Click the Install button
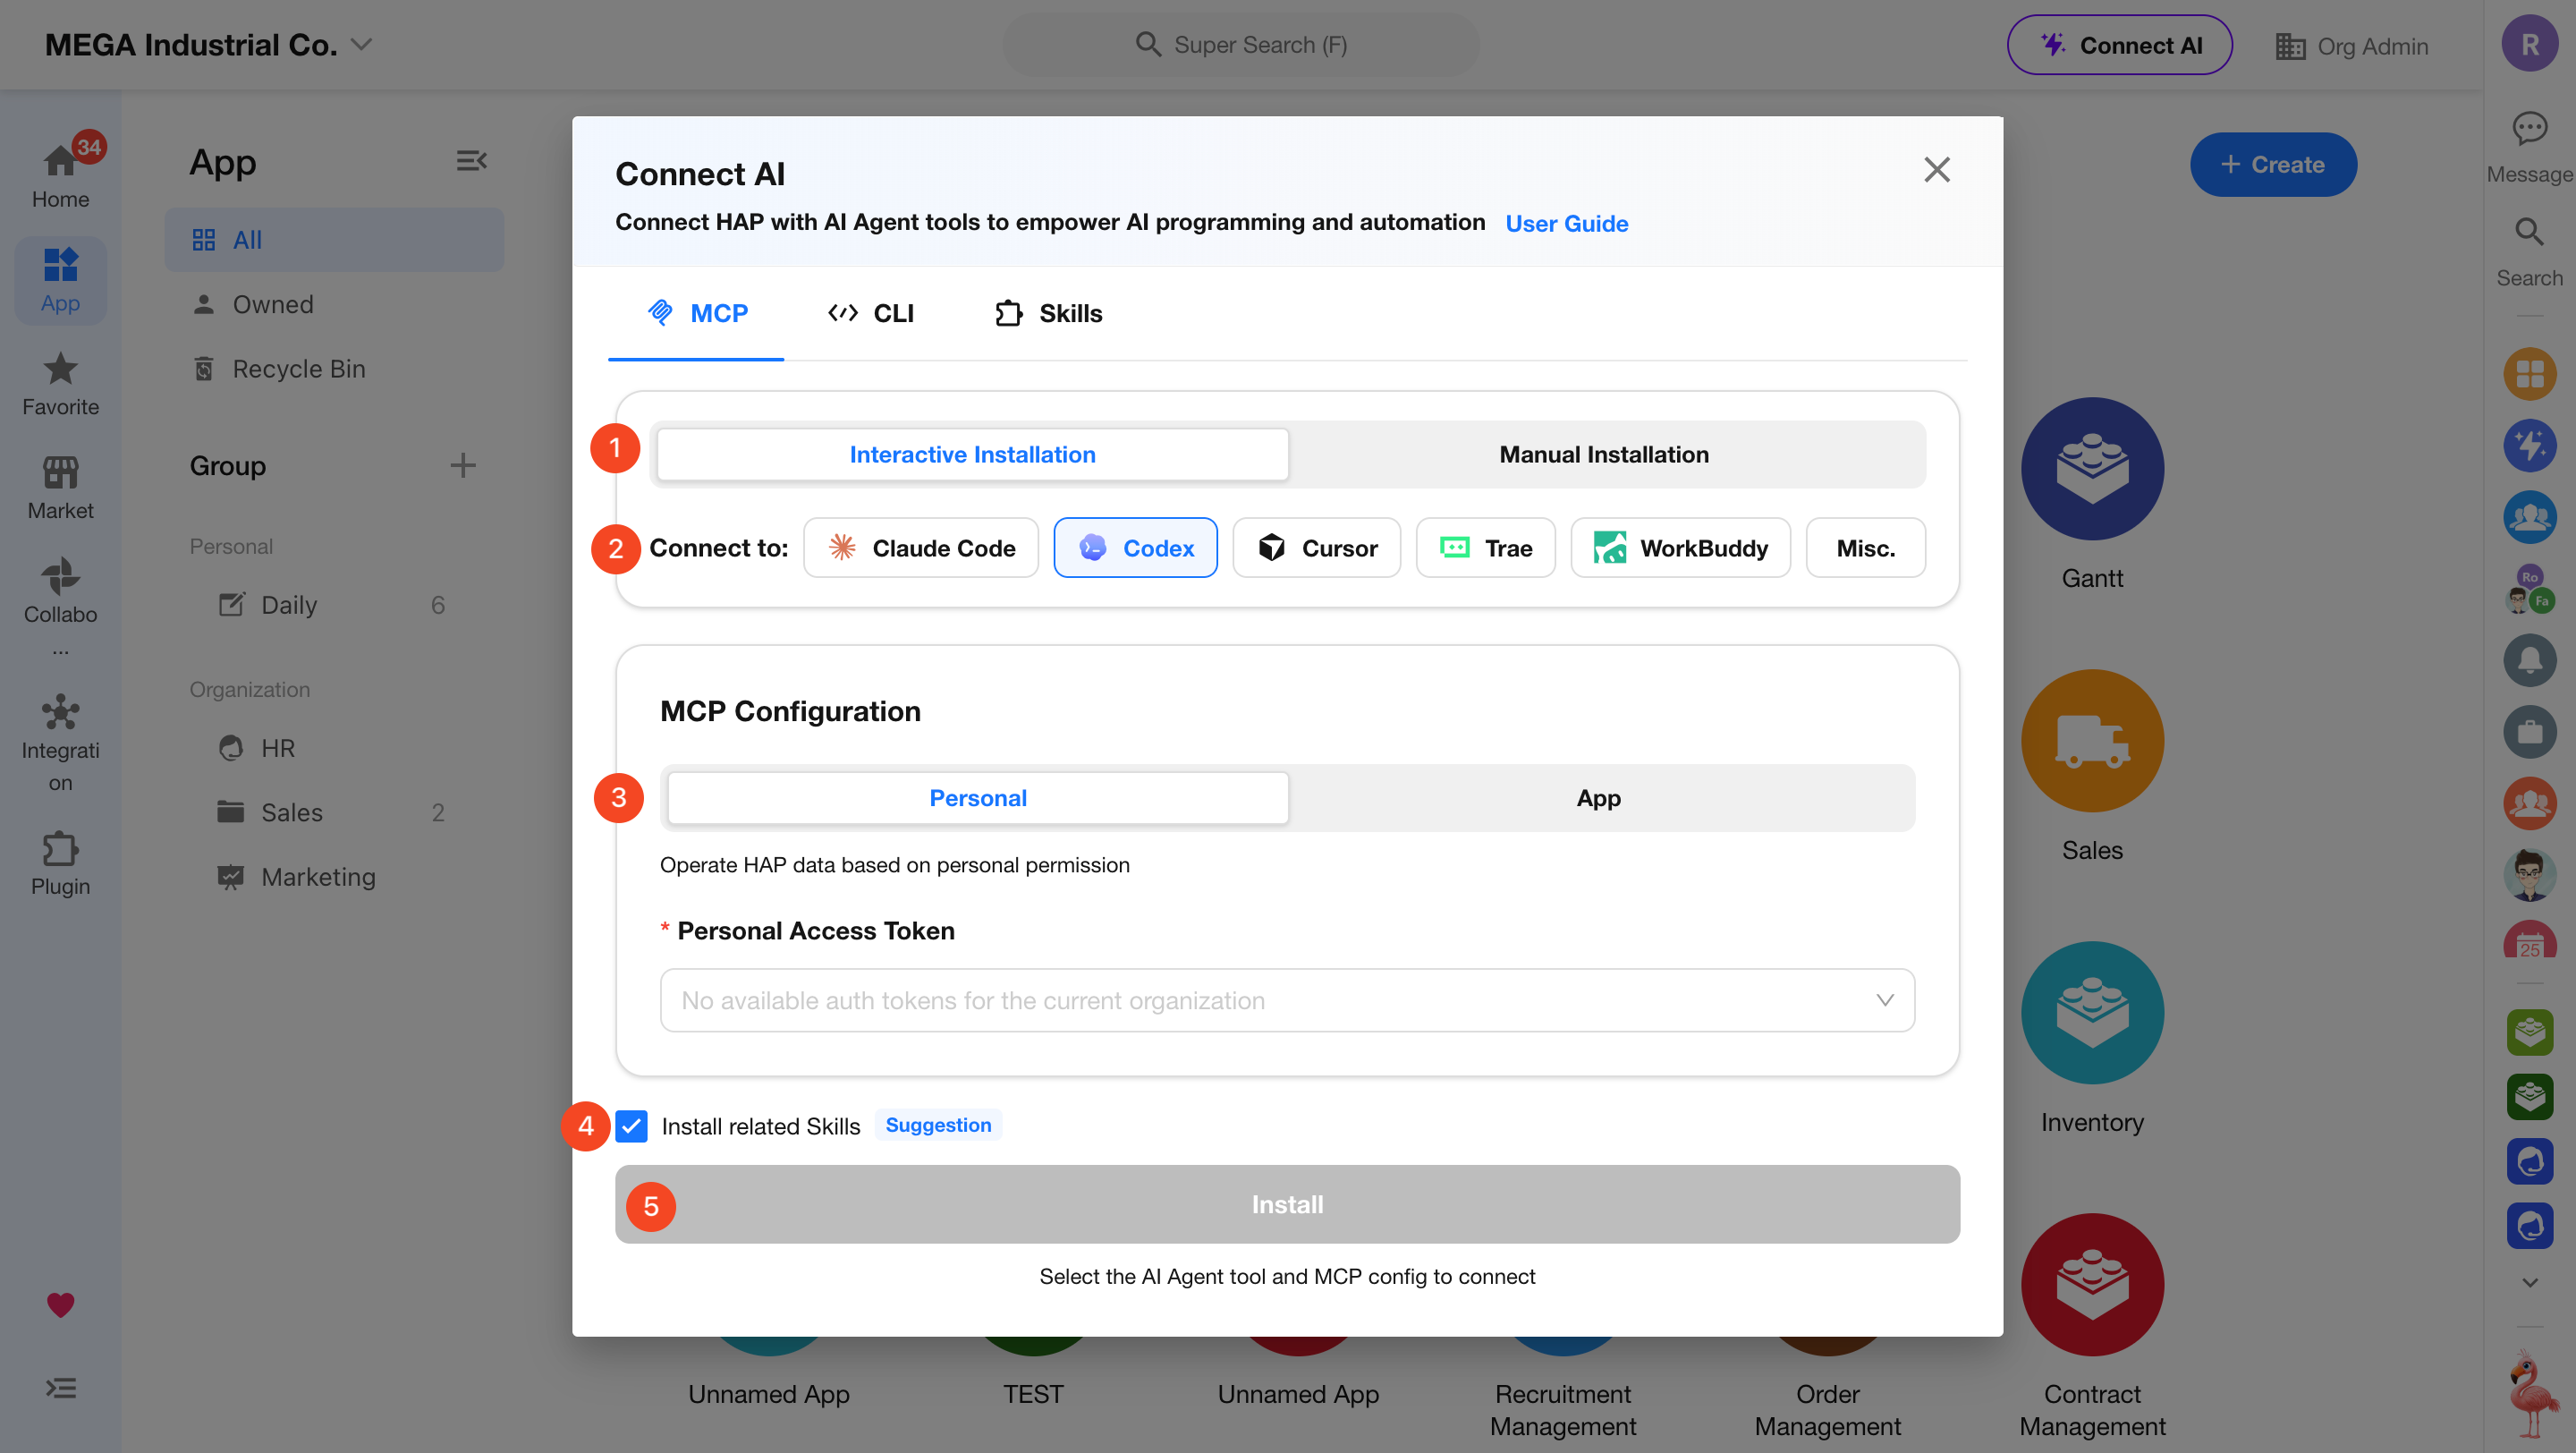Screen dimensions: 2576x1453 click(x=1287, y=1204)
